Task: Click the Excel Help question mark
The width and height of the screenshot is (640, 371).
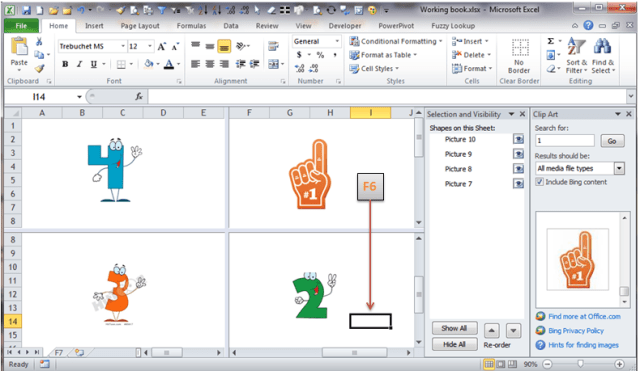Action: pos(588,26)
